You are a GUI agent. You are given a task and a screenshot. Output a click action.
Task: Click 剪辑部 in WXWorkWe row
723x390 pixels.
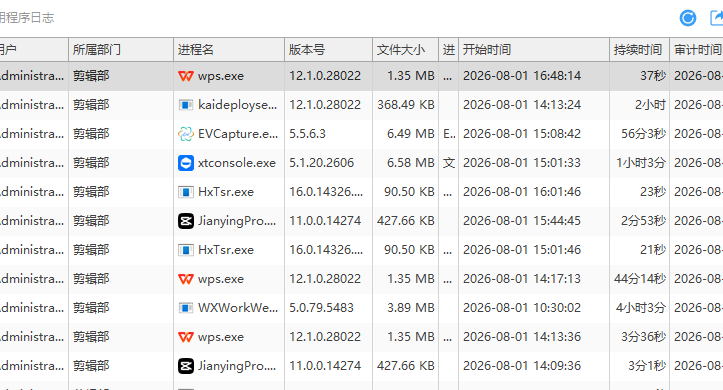pos(91,308)
